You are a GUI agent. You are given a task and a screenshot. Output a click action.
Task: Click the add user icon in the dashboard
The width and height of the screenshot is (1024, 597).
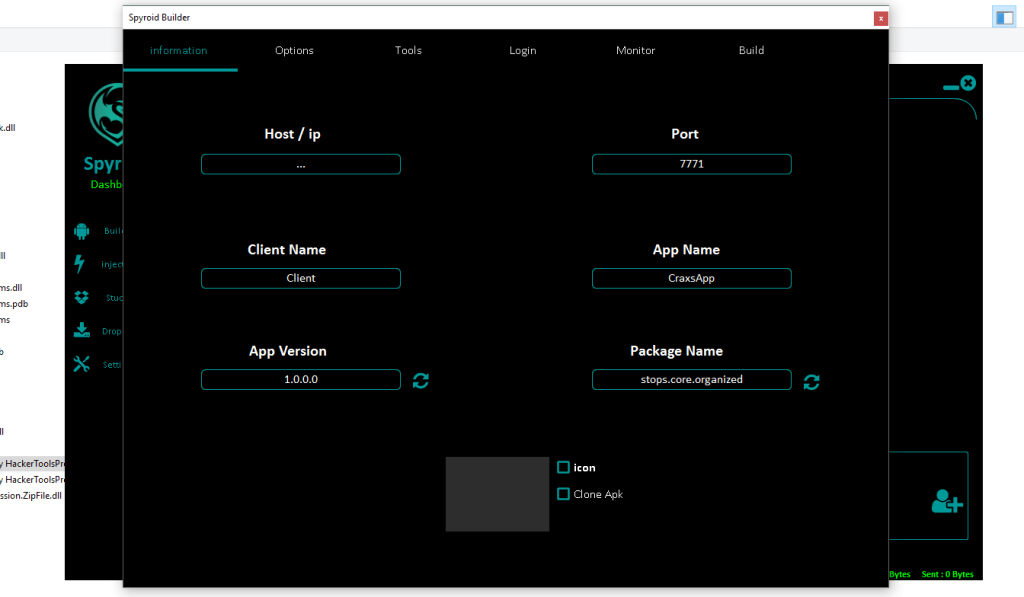946,501
